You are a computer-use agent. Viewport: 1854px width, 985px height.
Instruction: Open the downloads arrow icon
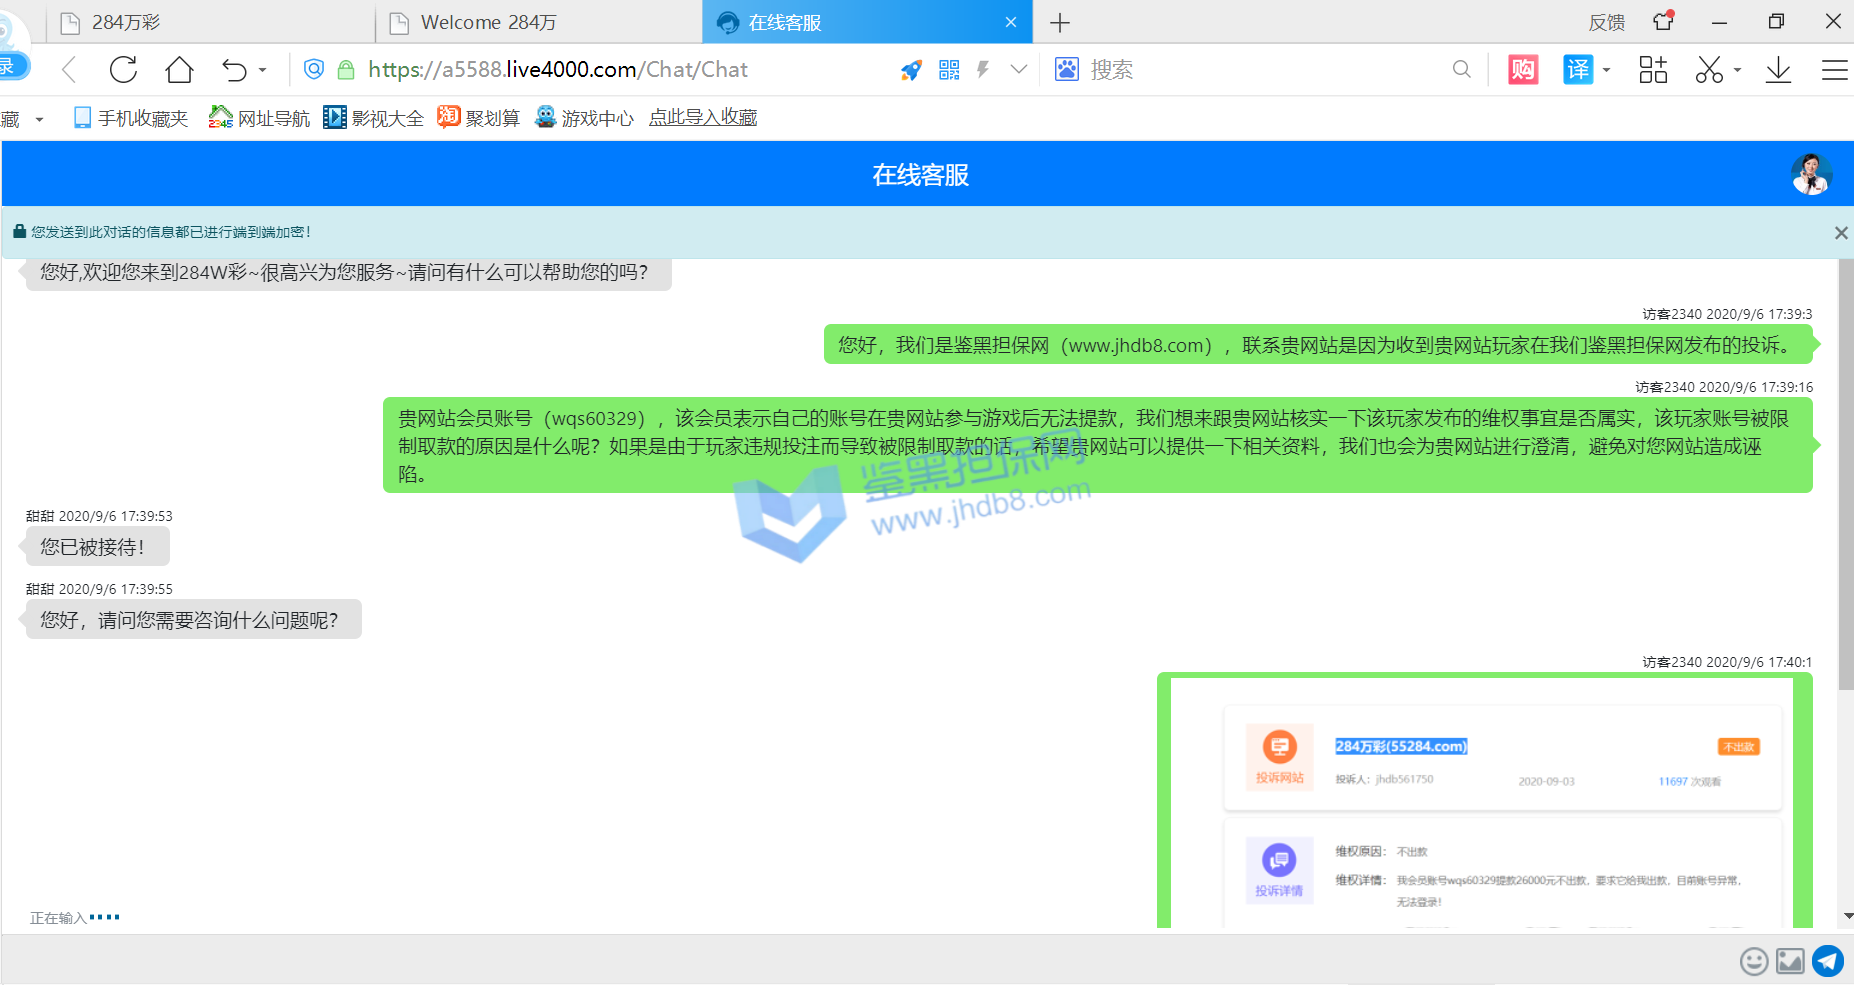coord(1778,70)
